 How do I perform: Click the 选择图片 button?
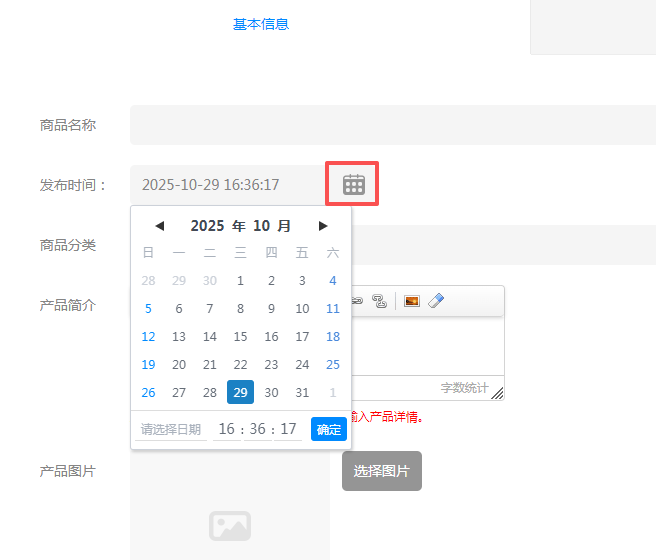point(382,471)
